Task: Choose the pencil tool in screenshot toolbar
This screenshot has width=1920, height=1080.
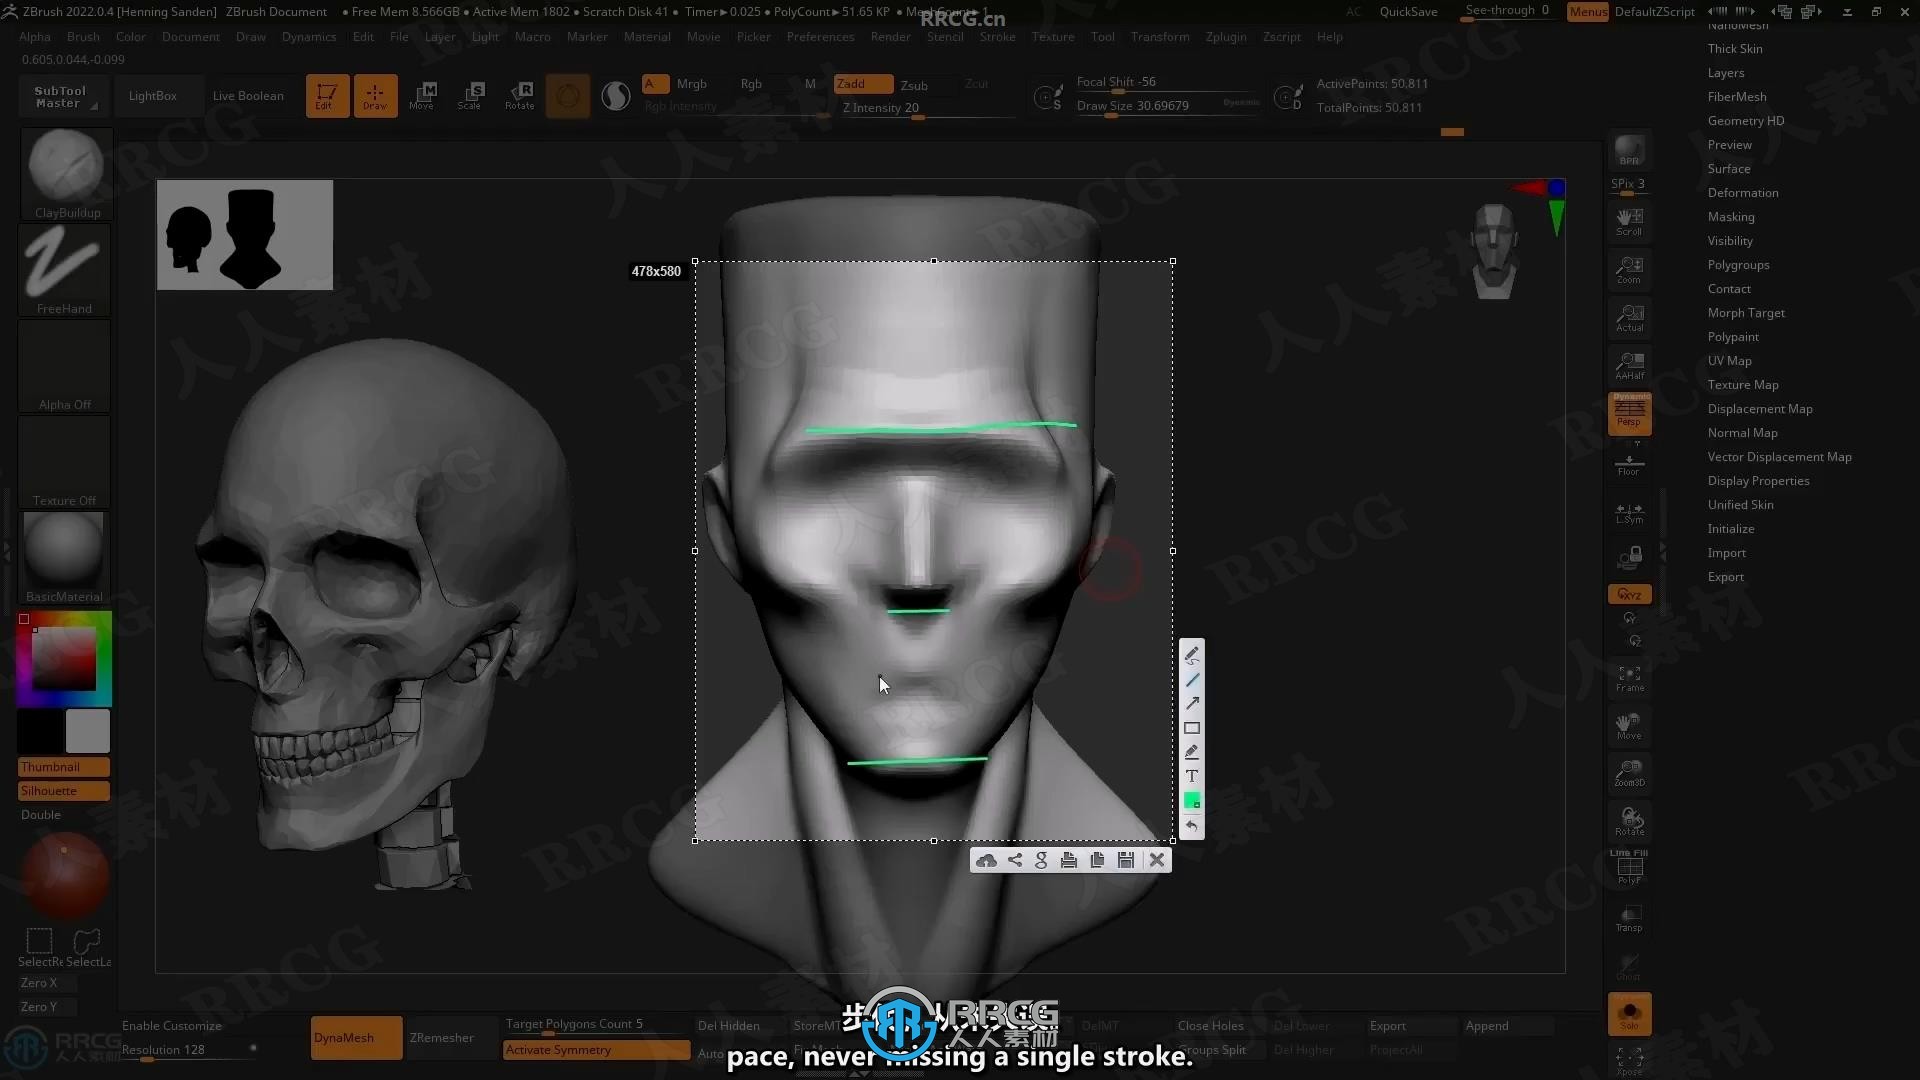Action: 1192,655
